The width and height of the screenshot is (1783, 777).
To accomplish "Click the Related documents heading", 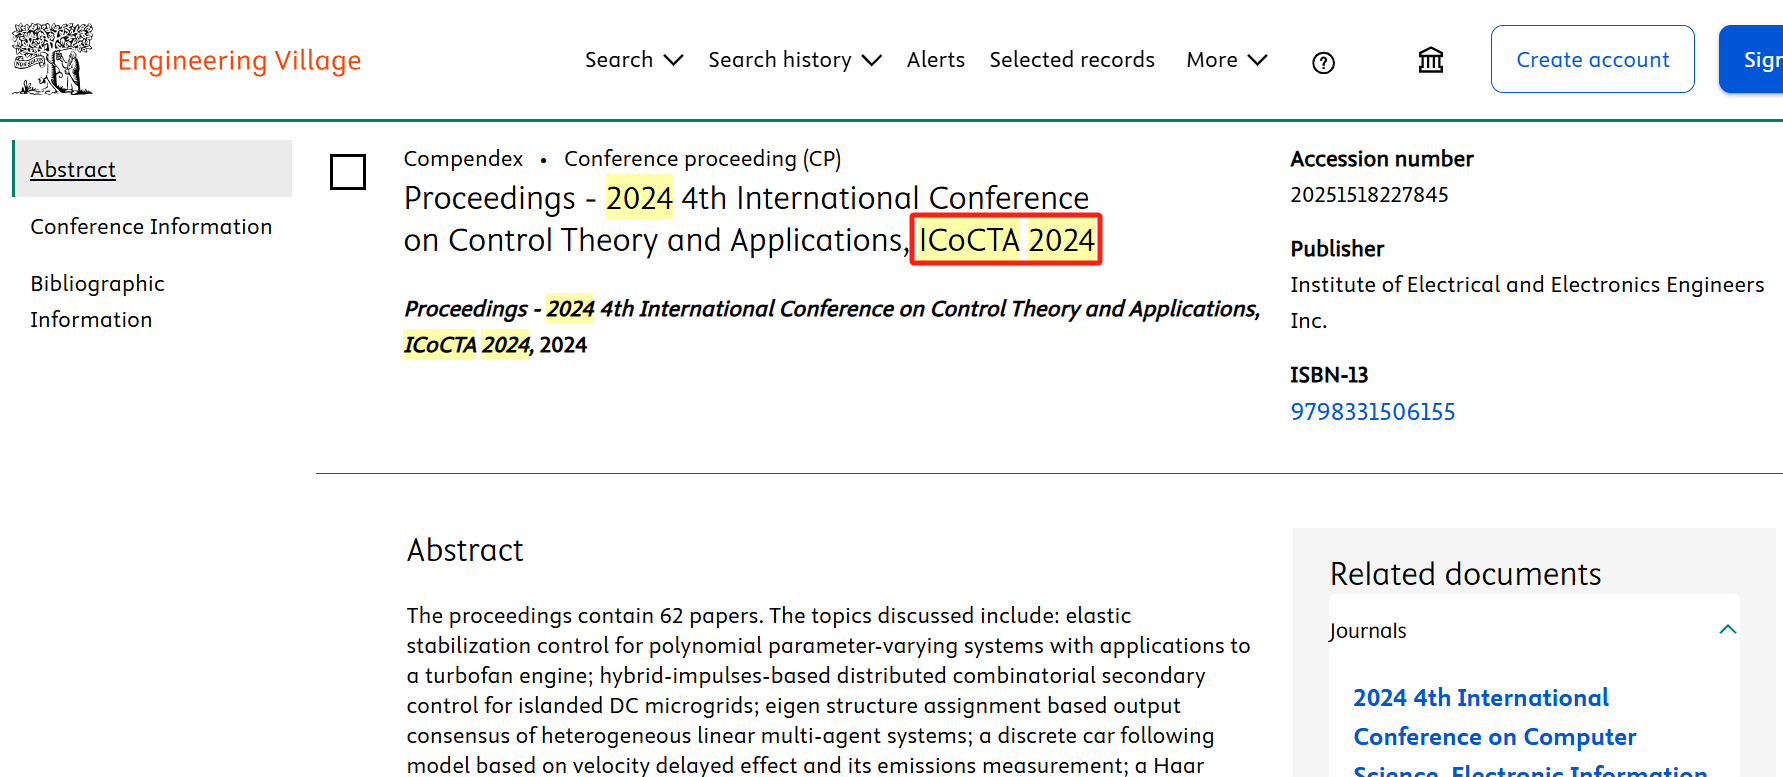I will coord(1465,574).
